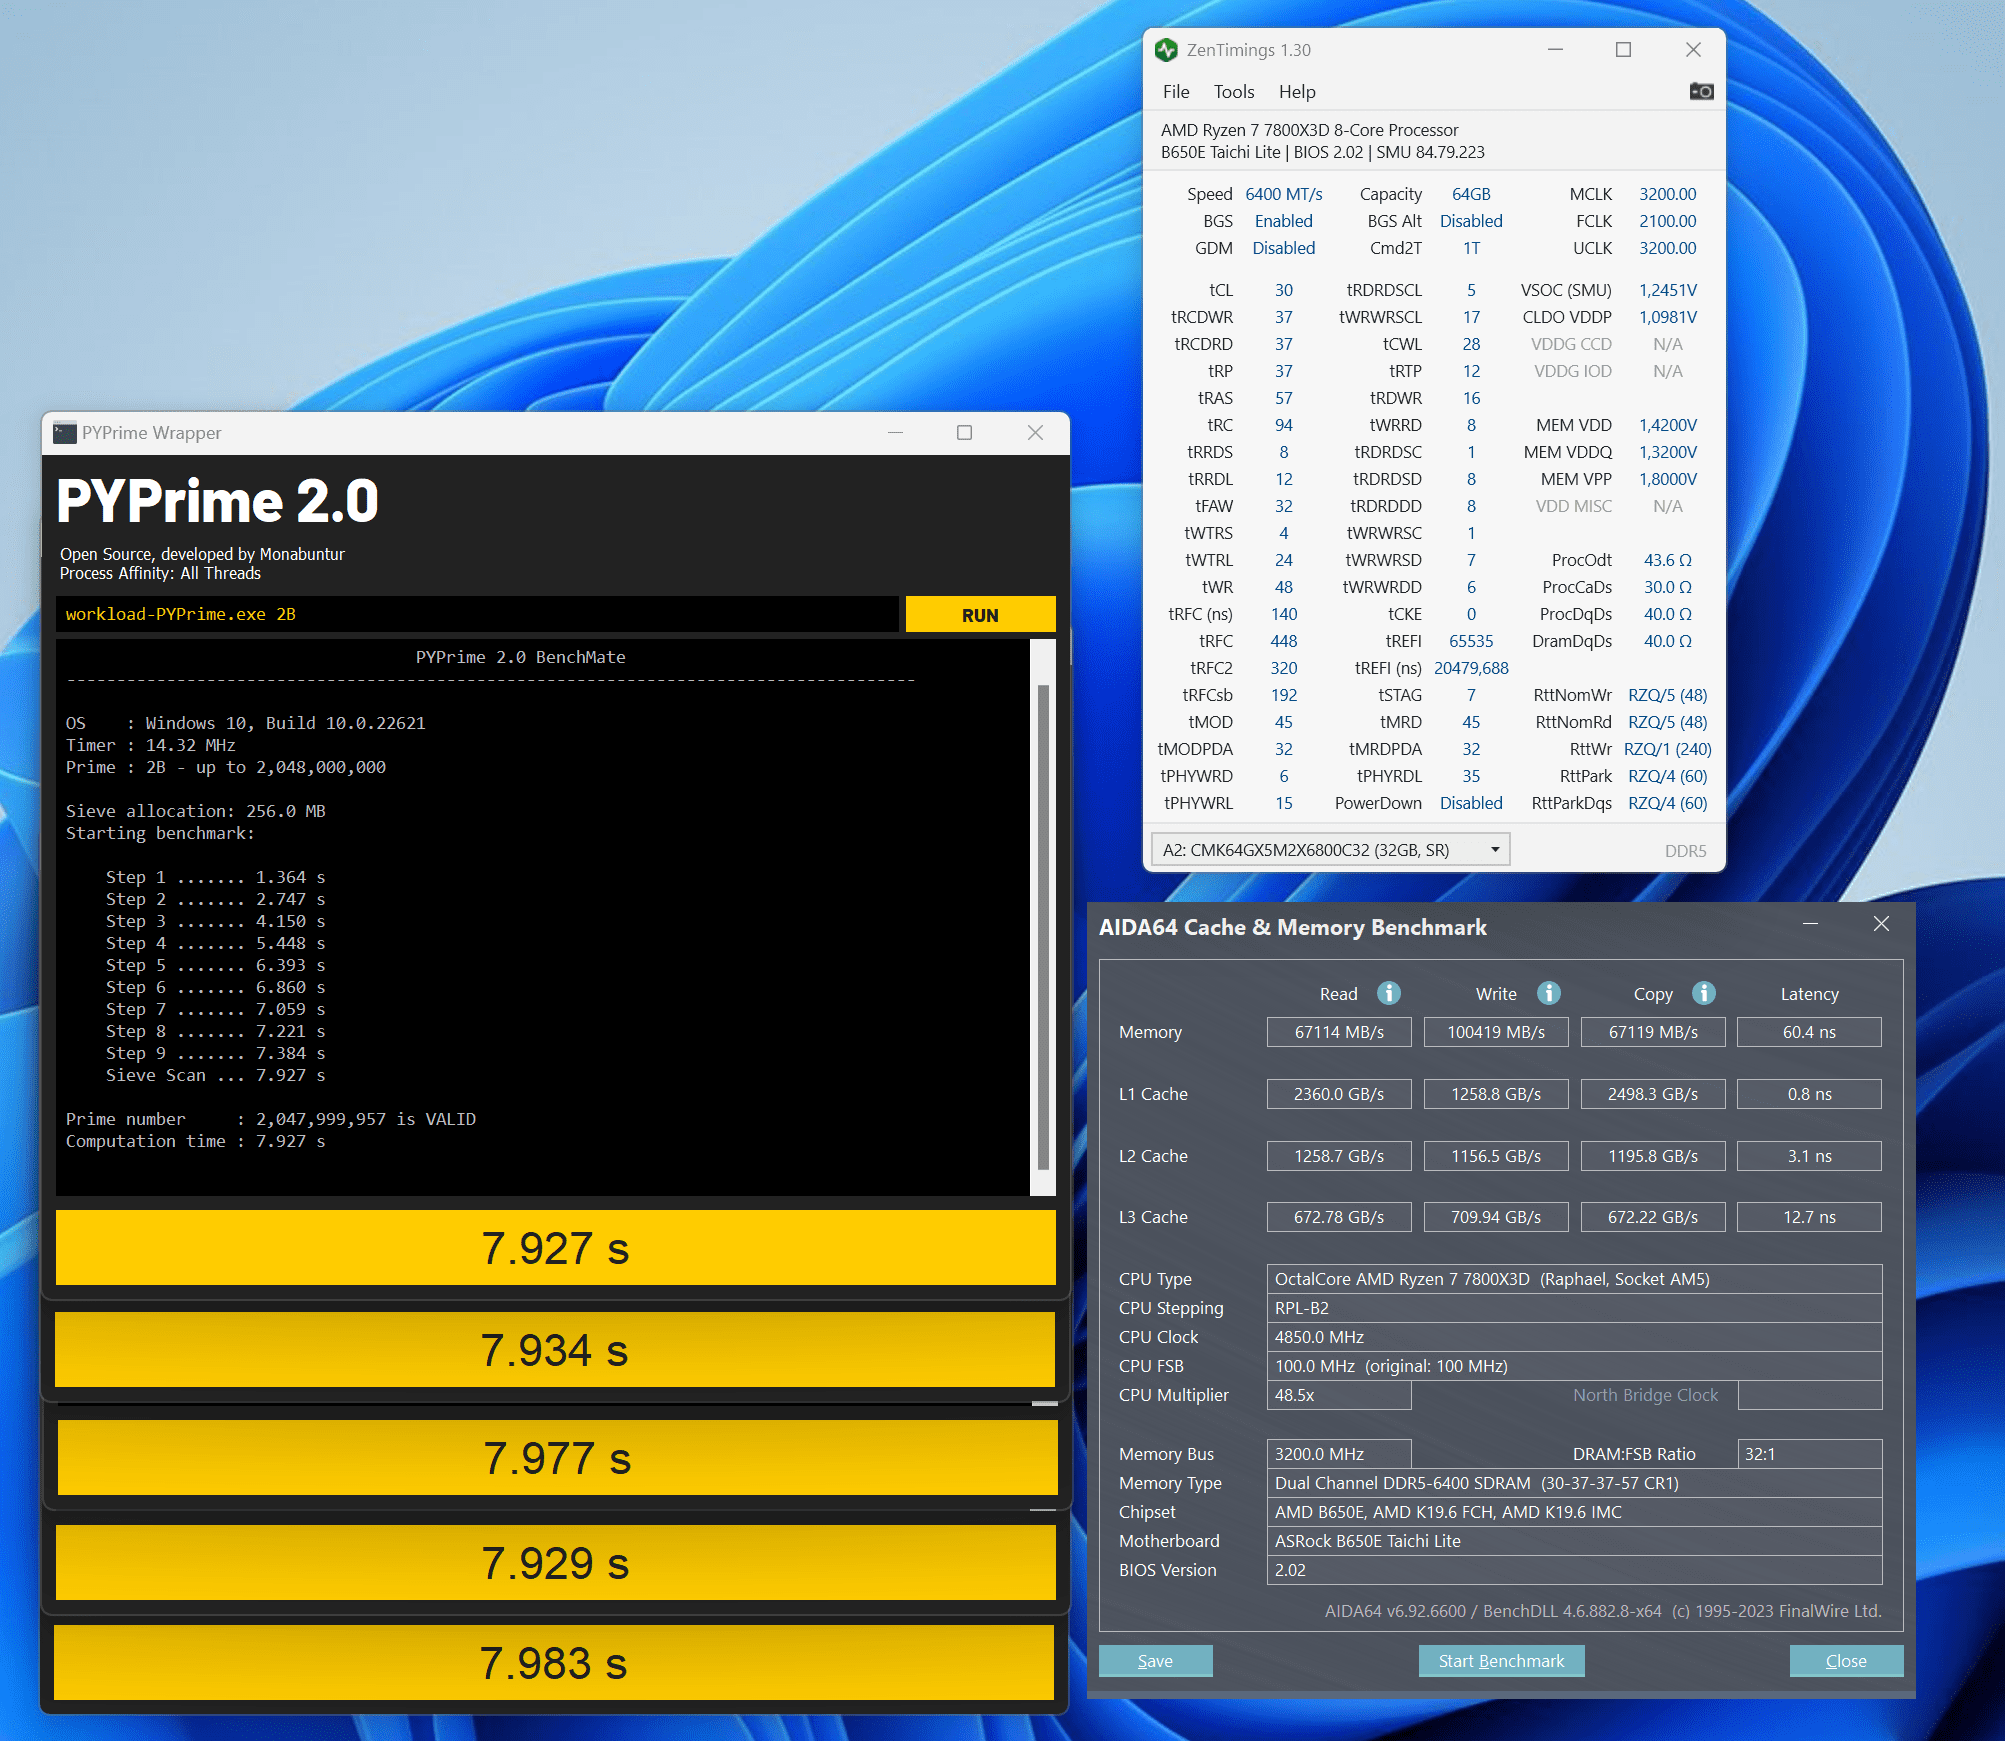2005x1741 pixels.
Task: Click the info icon next to Write
Action: [1549, 993]
